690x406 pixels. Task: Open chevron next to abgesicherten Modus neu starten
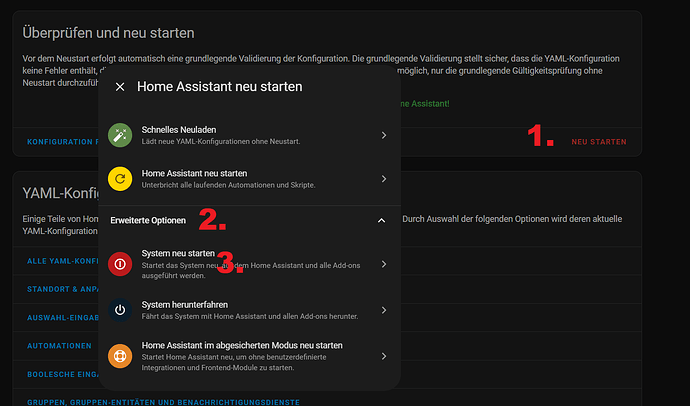(384, 356)
